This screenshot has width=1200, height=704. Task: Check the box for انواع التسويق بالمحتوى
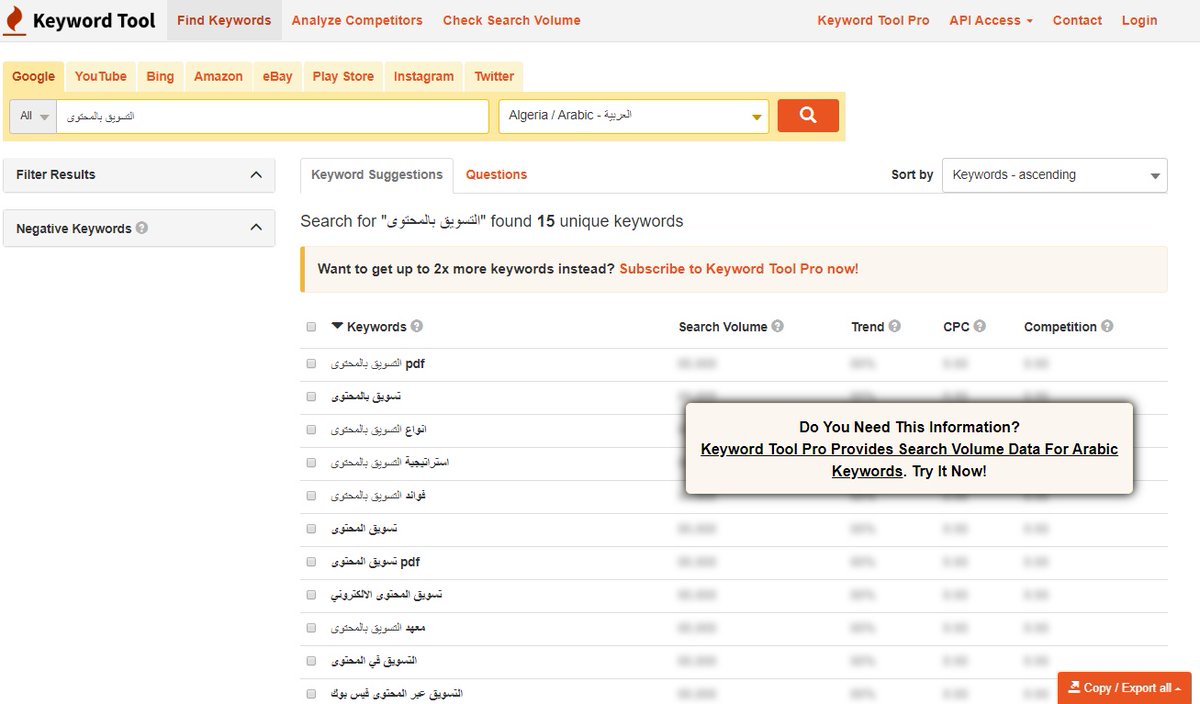click(x=311, y=430)
